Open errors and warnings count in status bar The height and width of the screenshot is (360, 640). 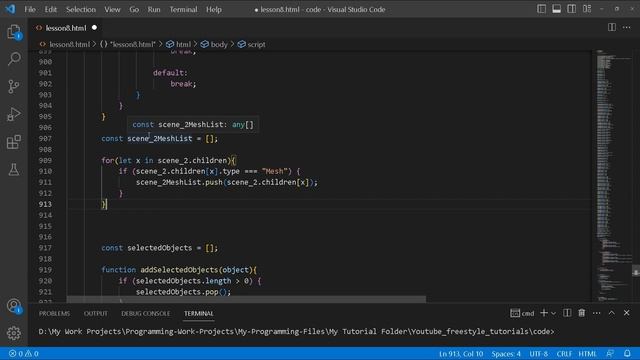coord(24,353)
